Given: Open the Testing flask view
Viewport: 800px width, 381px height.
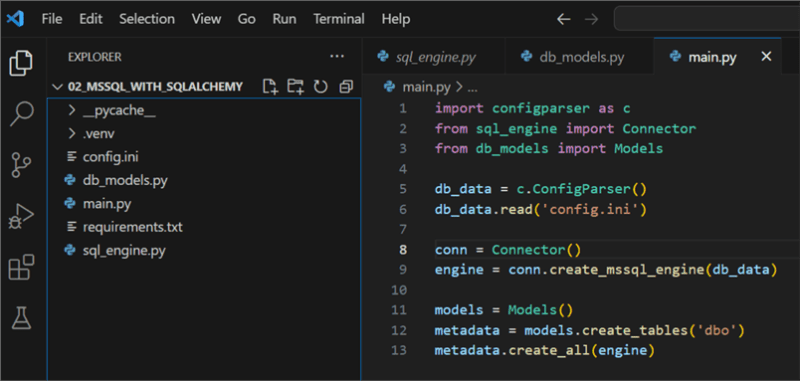Looking at the screenshot, I should (21, 318).
